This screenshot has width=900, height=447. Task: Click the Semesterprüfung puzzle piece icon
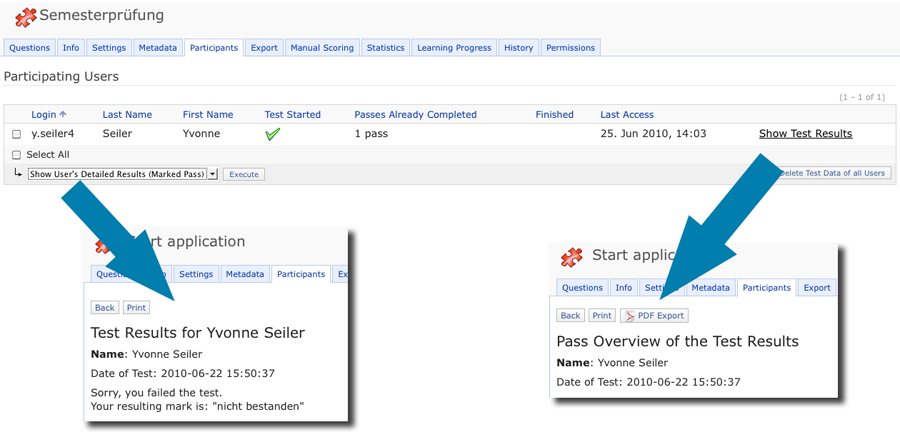(x=25, y=17)
